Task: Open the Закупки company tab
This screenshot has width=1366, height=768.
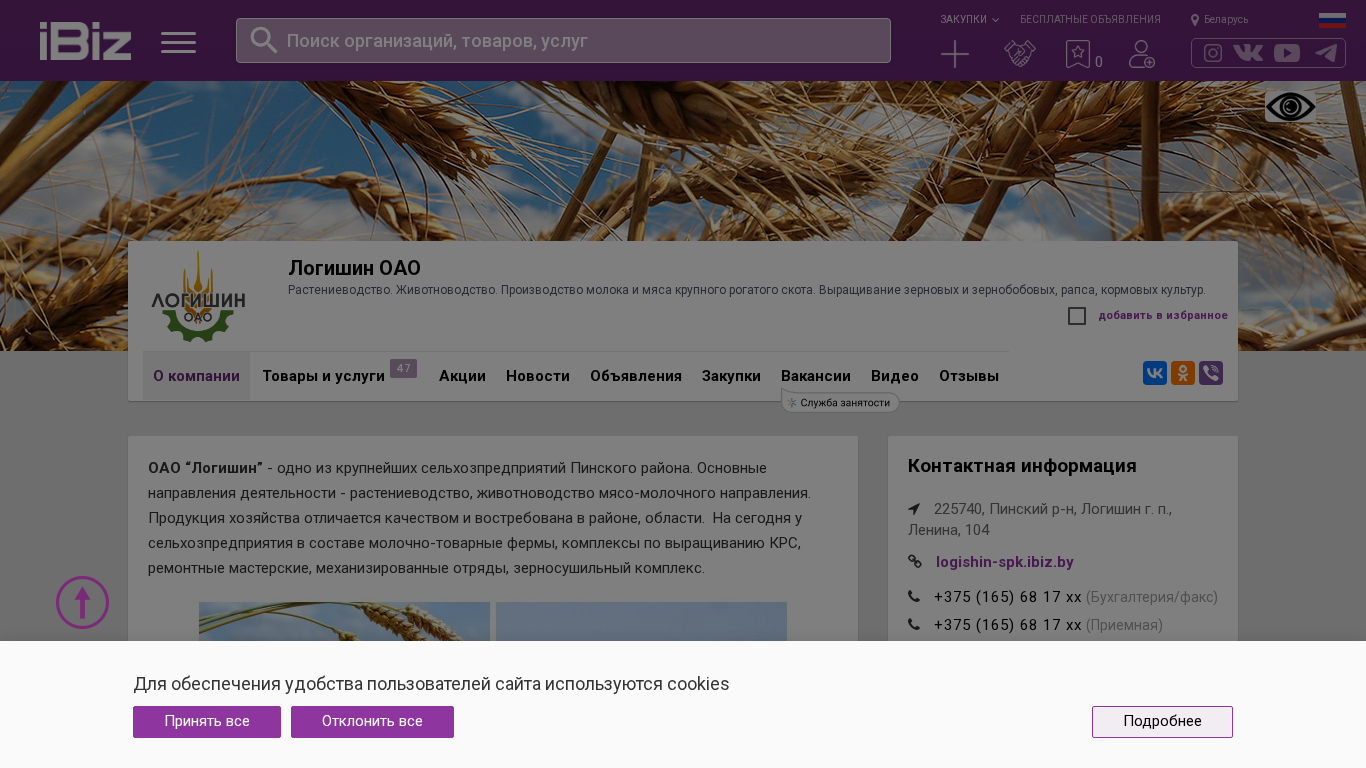Action: 731,376
